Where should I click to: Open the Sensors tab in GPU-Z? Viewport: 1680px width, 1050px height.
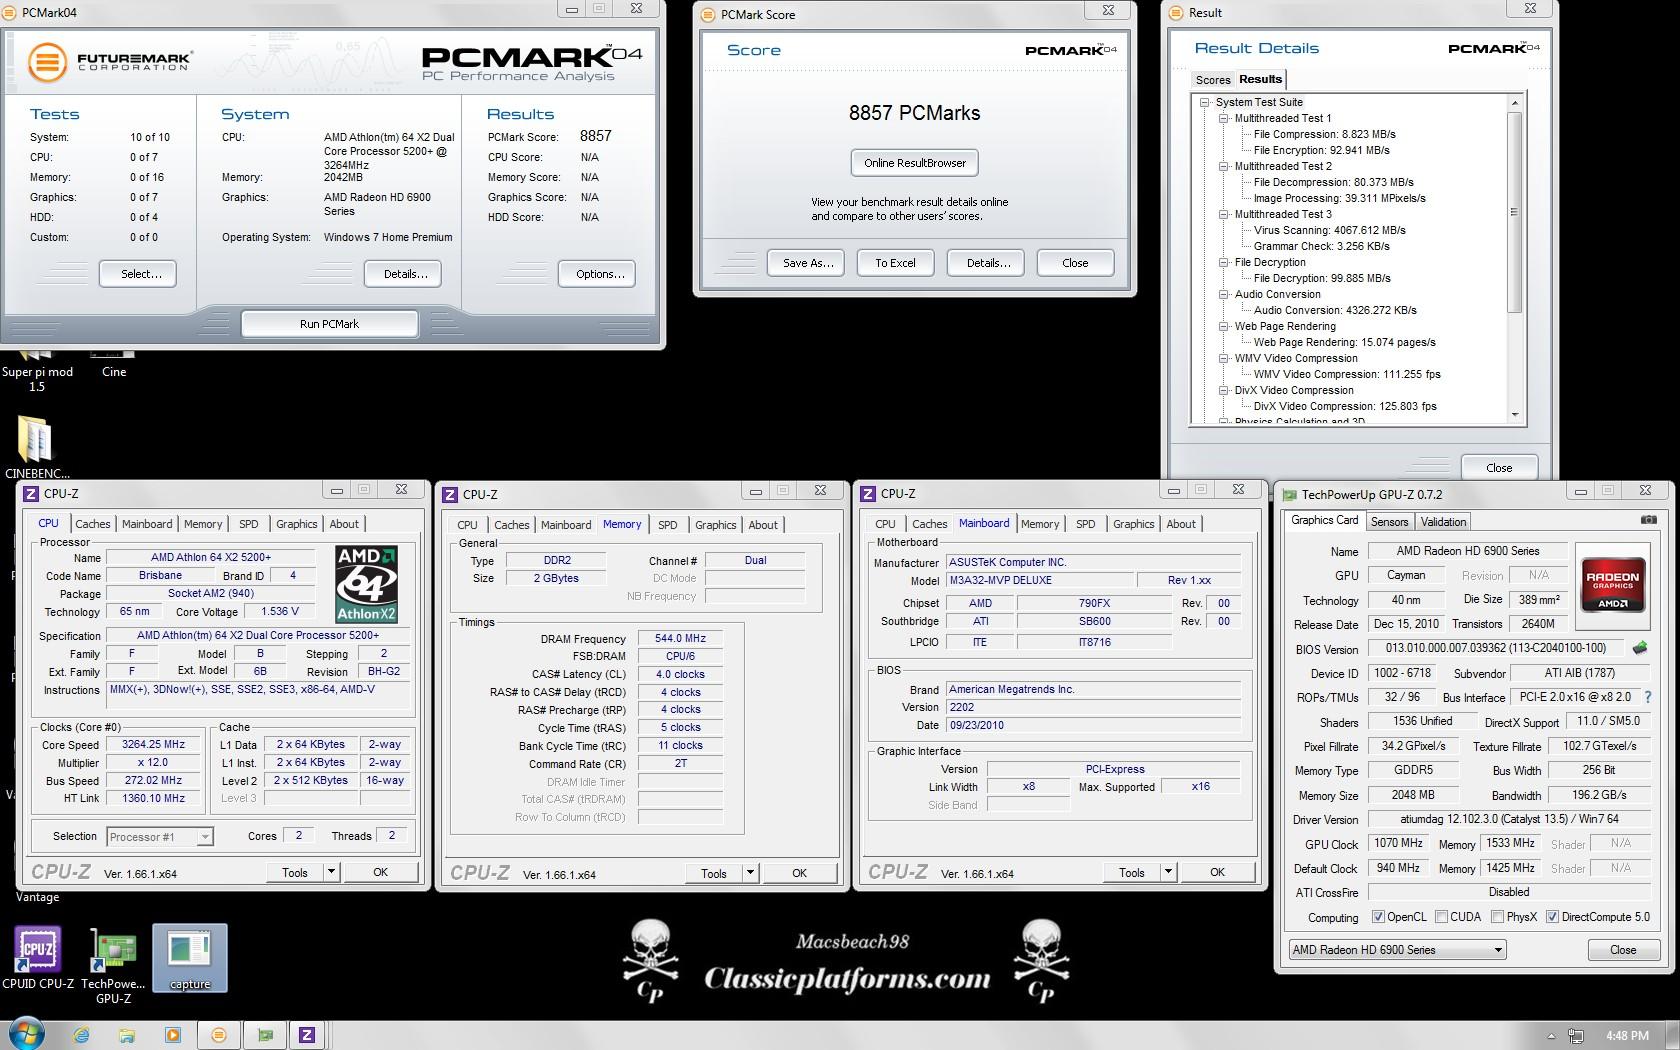pyautogui.click(x=1389, y=522)
